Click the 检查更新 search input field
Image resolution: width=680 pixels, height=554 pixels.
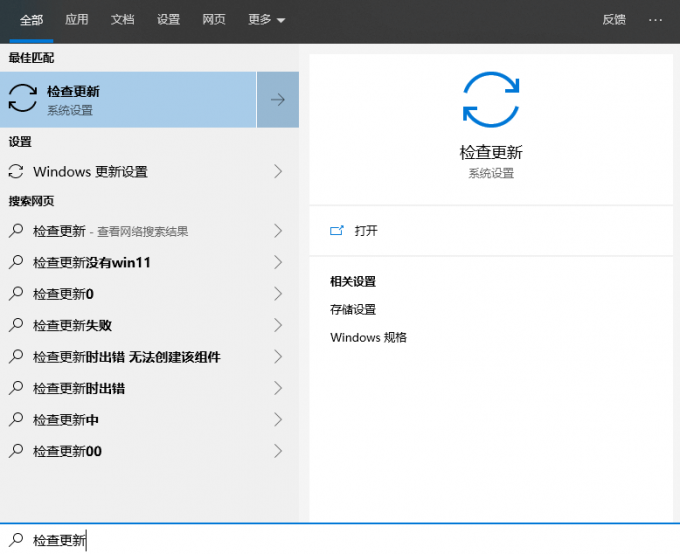point(300,540)
